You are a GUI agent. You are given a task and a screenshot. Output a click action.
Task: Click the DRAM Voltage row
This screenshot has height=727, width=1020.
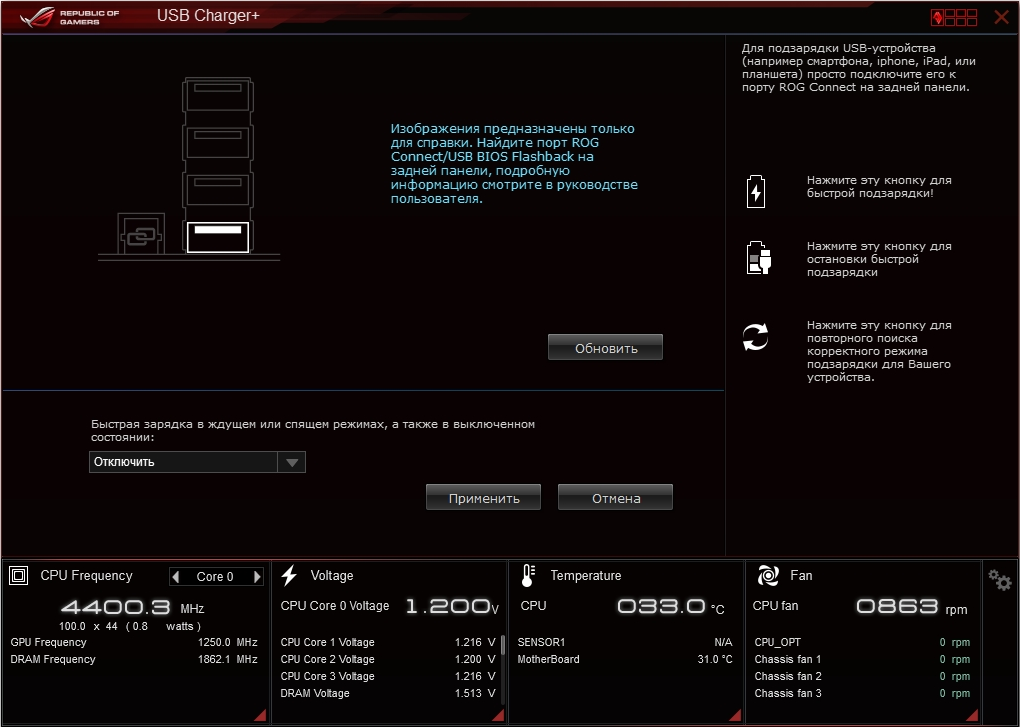[388, 693]
